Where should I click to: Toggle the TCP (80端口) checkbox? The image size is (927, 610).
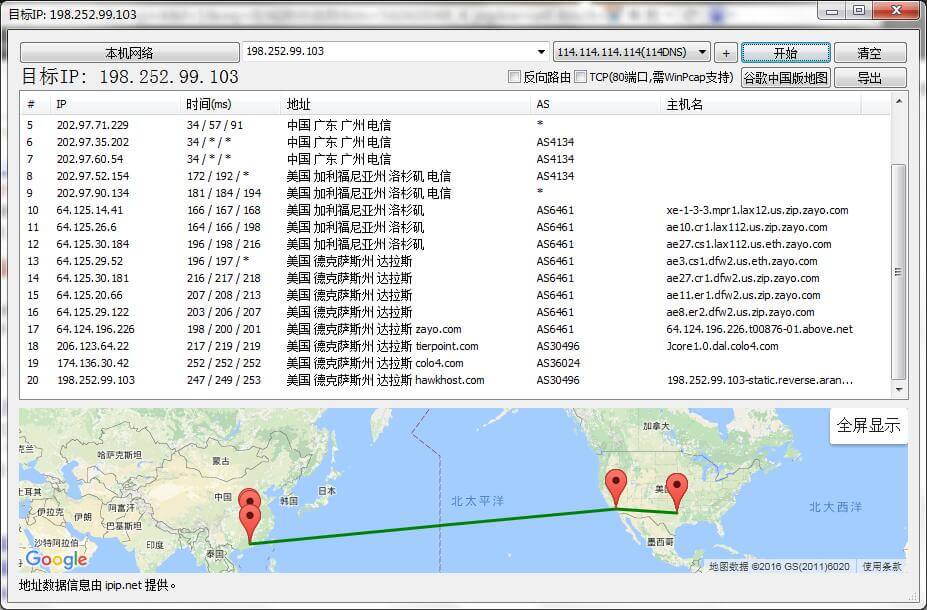click(x=580, y=77)
